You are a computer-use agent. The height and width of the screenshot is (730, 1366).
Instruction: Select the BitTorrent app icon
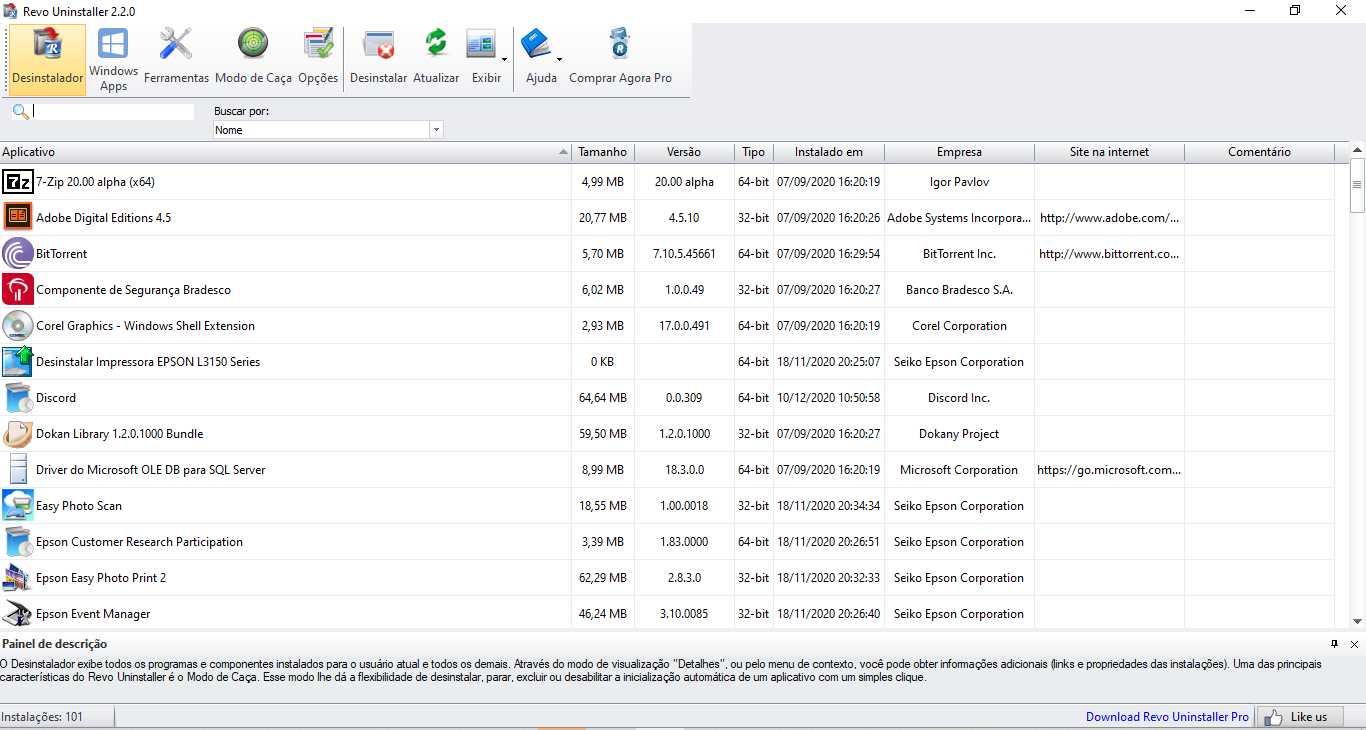(x=18, y=254)
